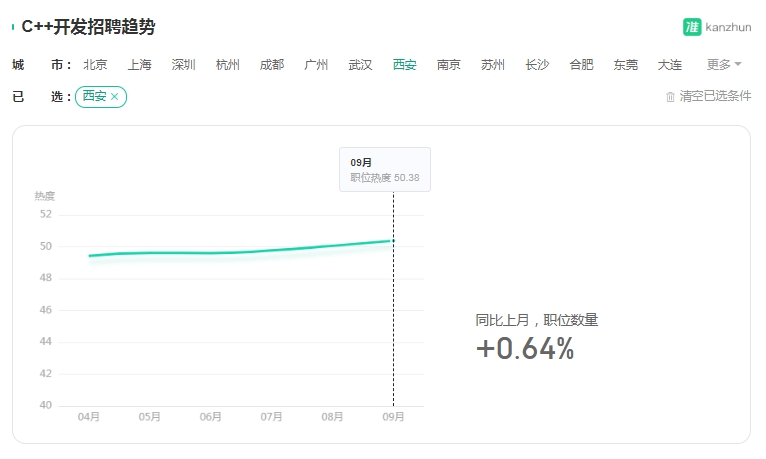The width and height of the screenshot is (766, 459).
Task: Choose 南京 as the city
Action: tap(448, 64)
